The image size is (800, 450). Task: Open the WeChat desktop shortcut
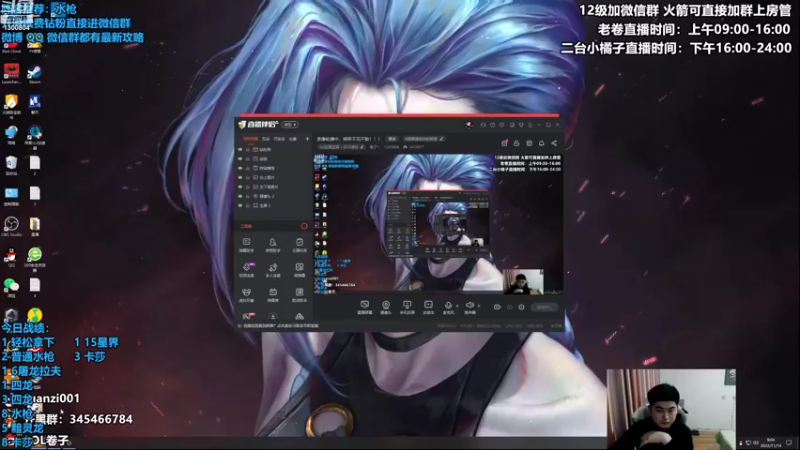pyautogui.click(x=11, y=287)
